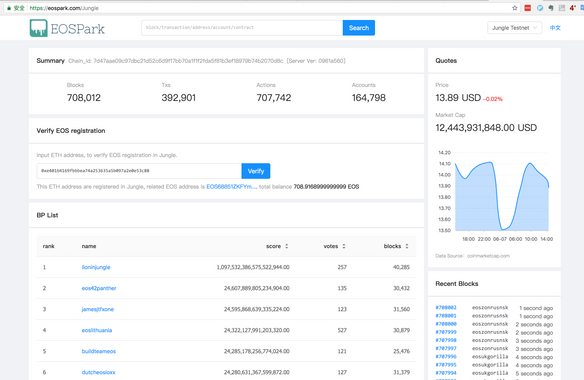Click the EOSPark logo
The height and width of the screenshot is (380, 584).
pyautogui.click(x=67, y=28)
